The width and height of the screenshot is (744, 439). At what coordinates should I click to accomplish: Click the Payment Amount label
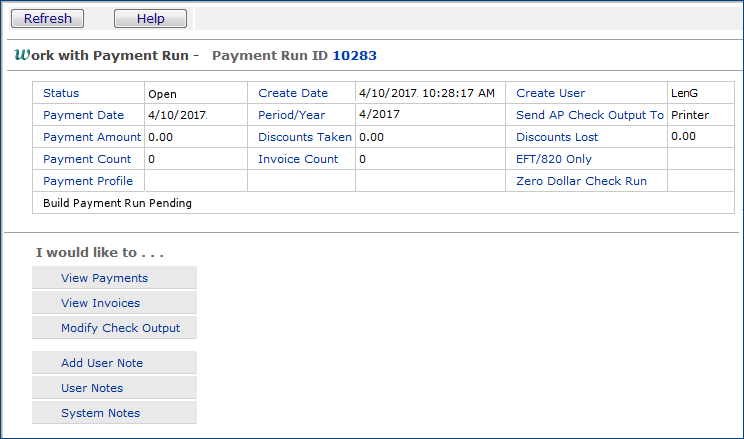(92, 137)
